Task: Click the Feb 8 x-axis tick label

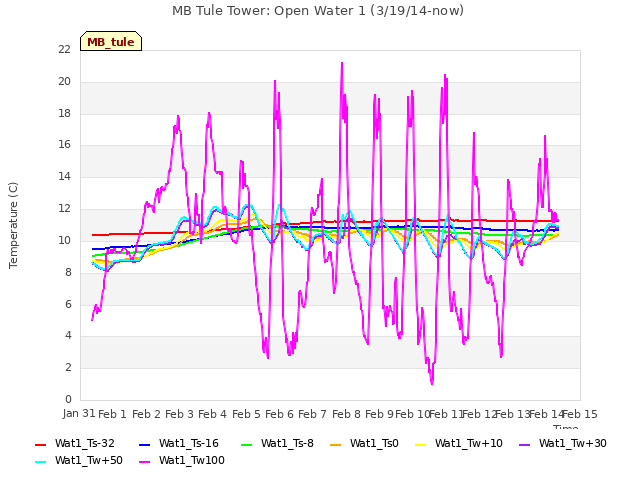Action: [x=346, y=414]
